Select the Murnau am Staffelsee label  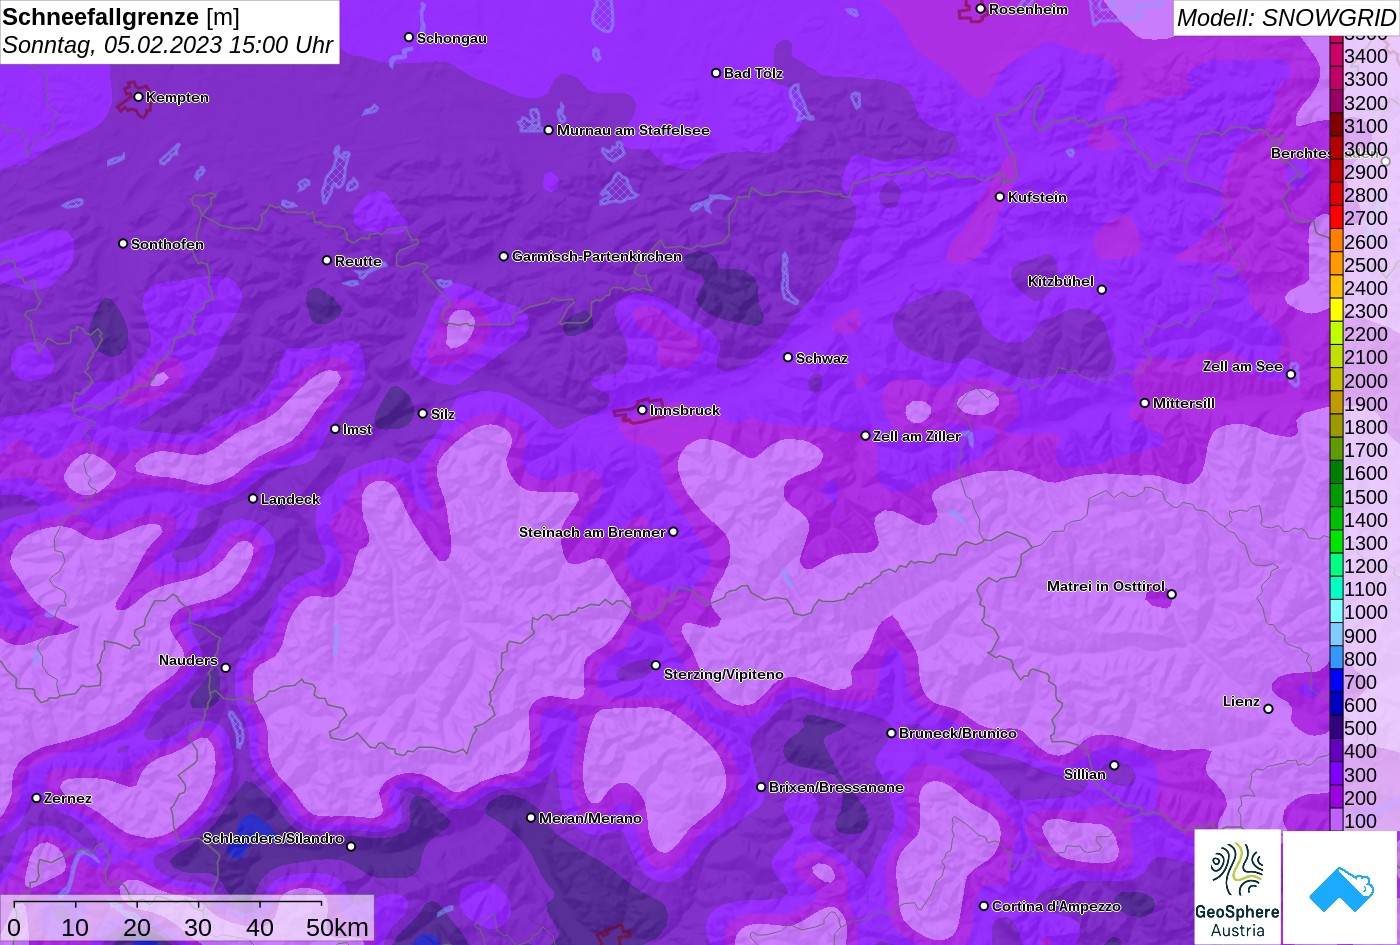tap(633, 130)
